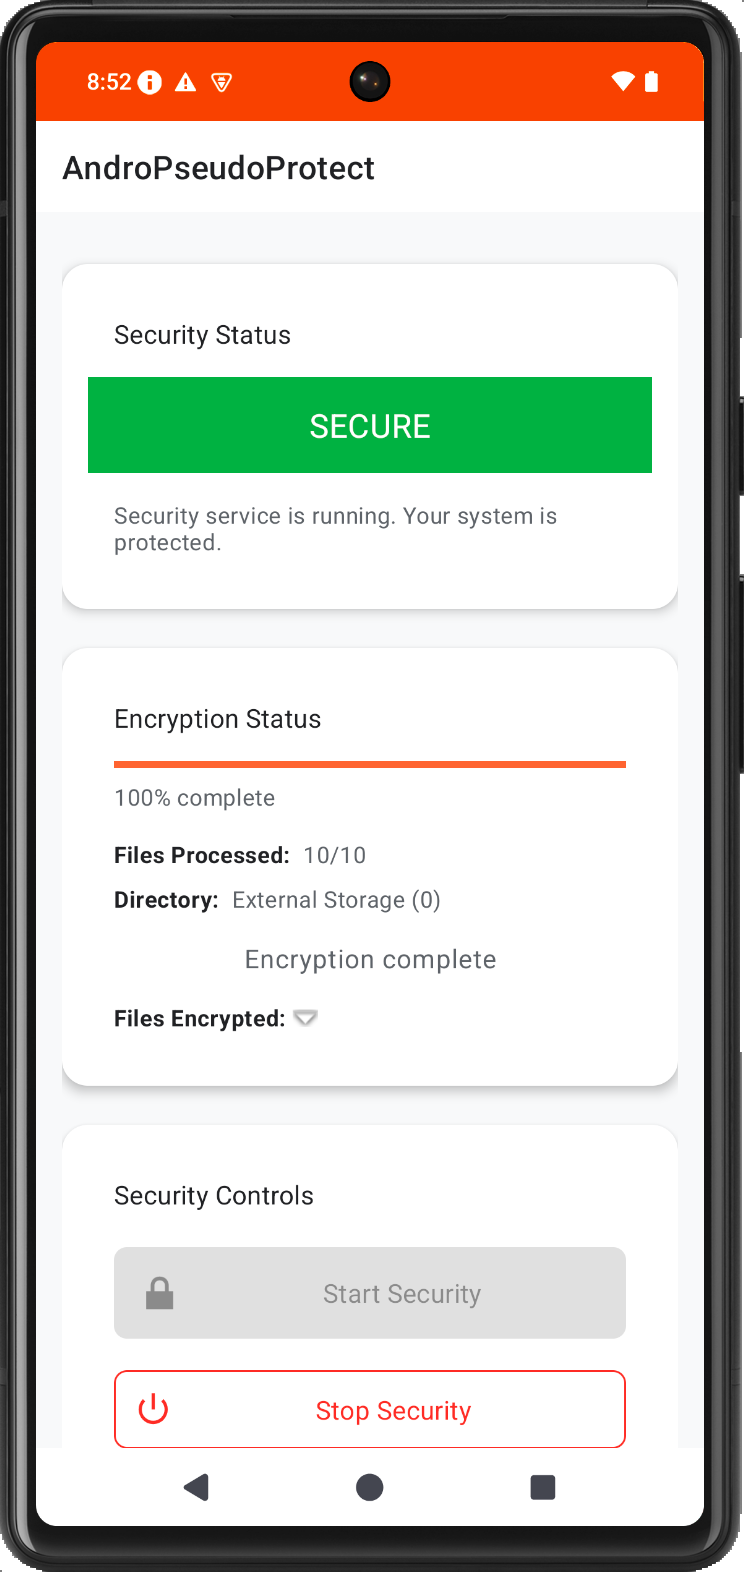The width and height of the screenshot is (744, 1572).
Task: Click the Encryption complete message
Action: (x=370, y=959)
